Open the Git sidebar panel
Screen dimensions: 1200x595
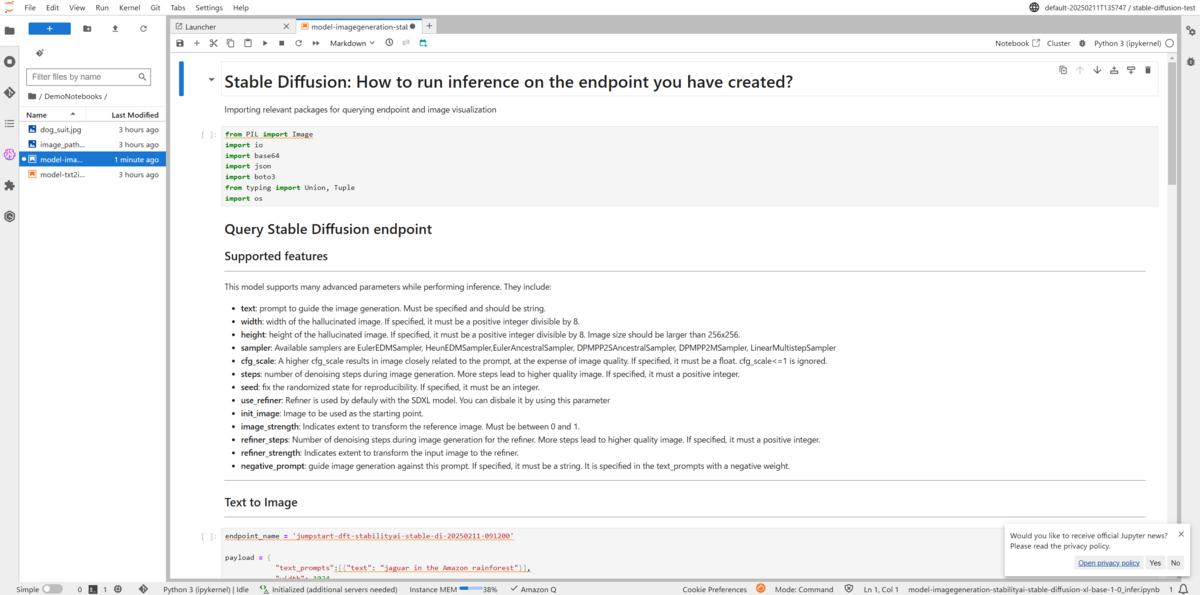10,92
